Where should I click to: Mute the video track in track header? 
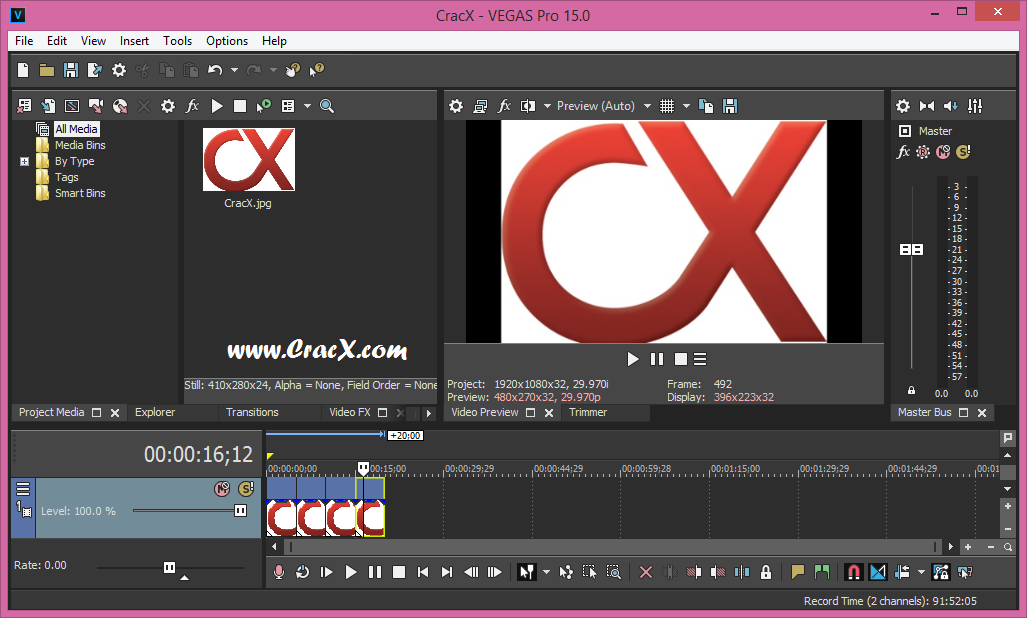tap(222, 488)
